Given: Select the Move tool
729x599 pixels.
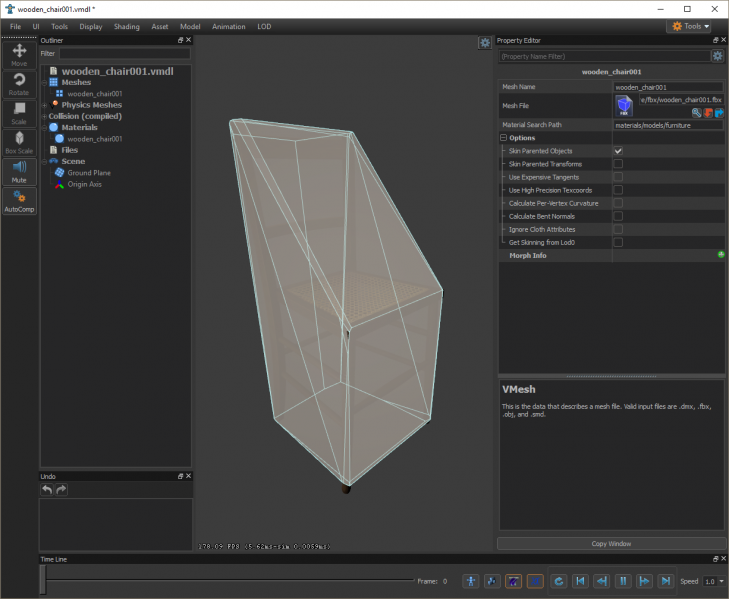Looking at the screenshot, I should tap(19, 55).
